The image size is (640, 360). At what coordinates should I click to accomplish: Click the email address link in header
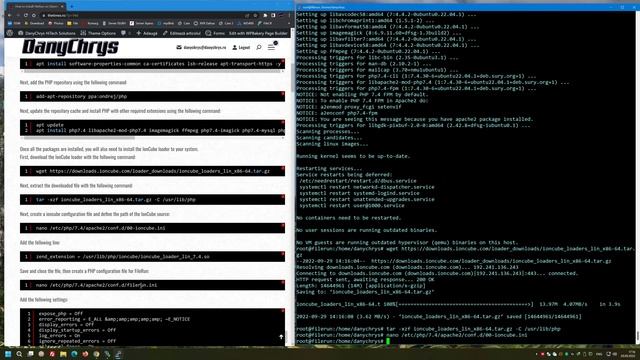click(201, 47)
